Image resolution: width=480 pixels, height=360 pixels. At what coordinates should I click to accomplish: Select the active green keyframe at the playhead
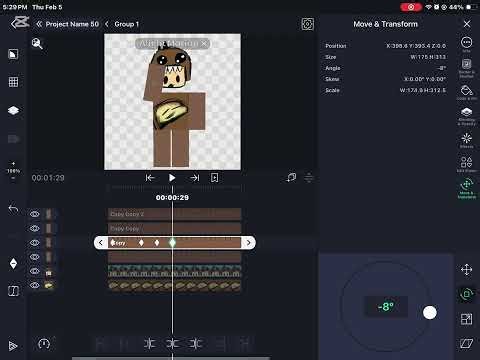point(172,243)
